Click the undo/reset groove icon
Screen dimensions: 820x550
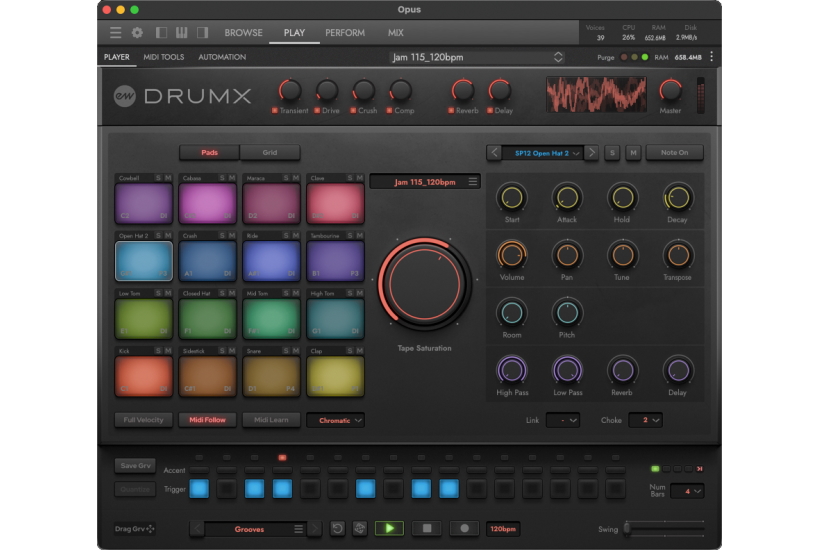coord(337,529)
